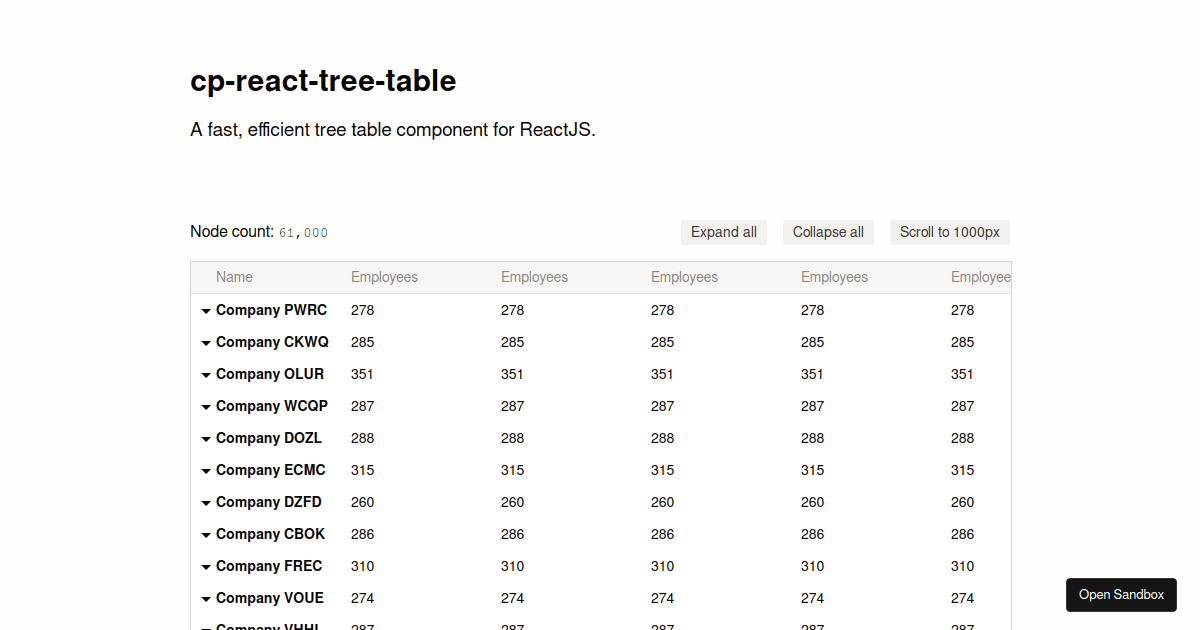Click the Collapse all button

[x=828, y=232]
